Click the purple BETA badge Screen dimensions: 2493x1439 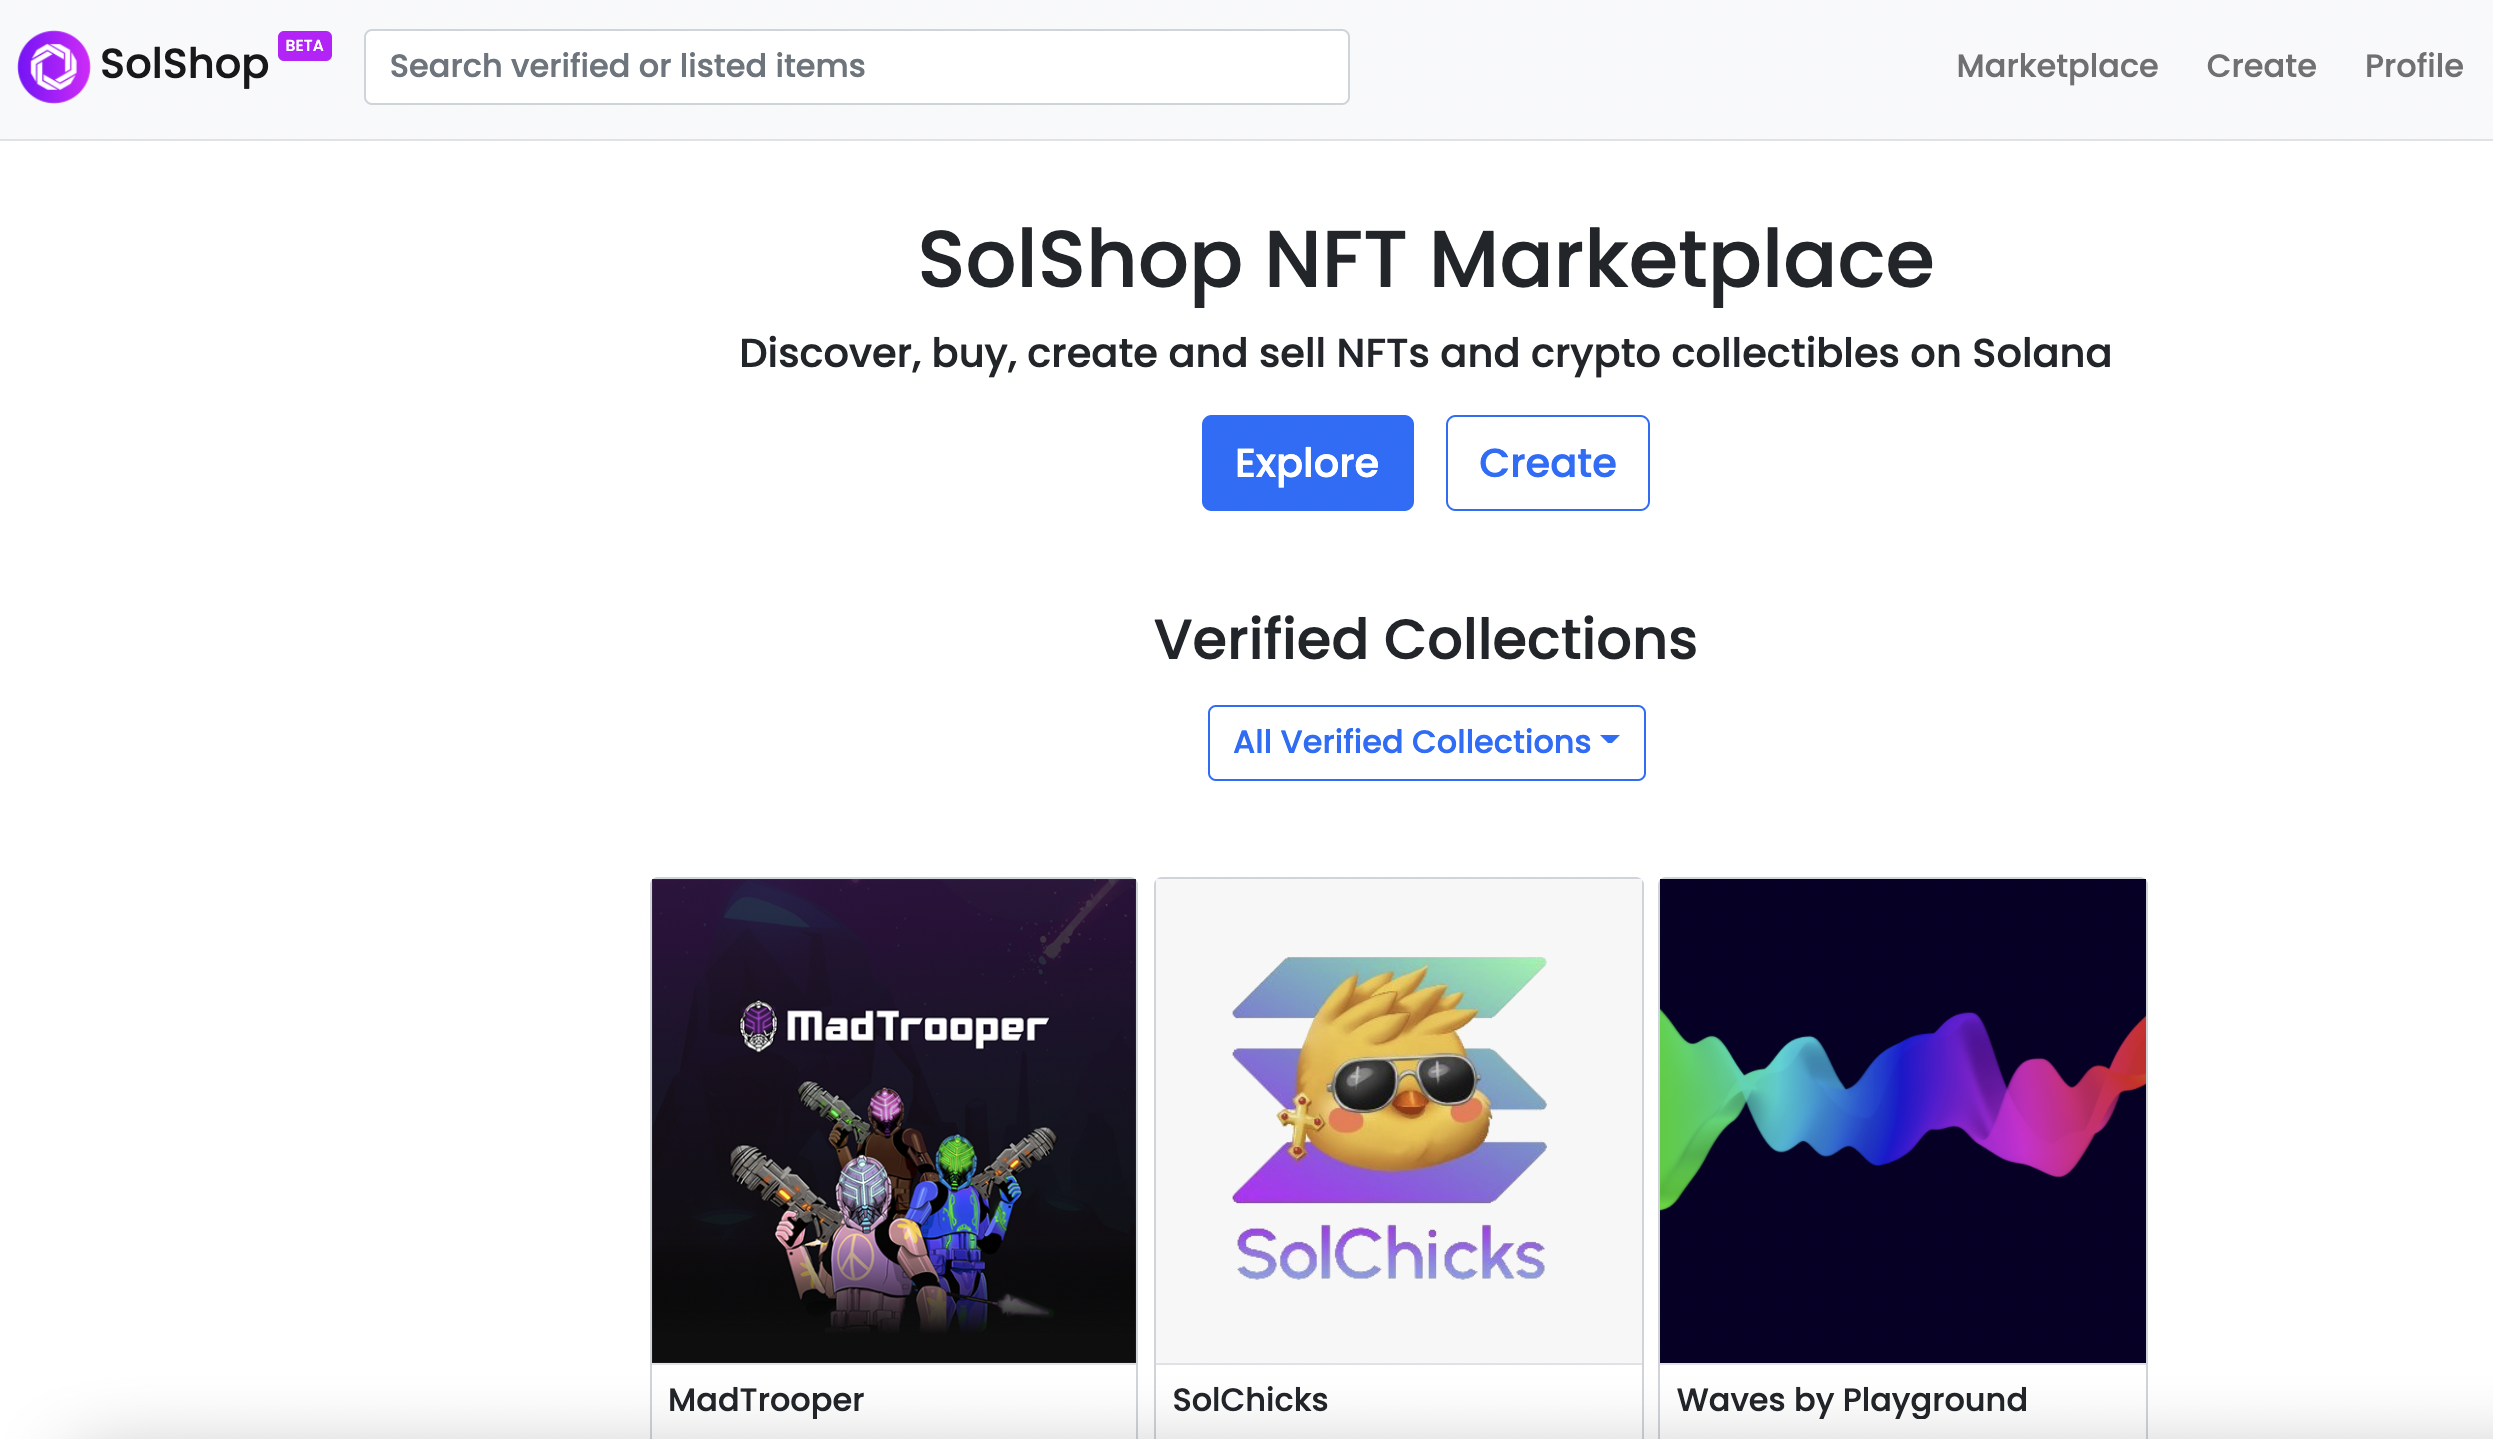coord(304,46)
